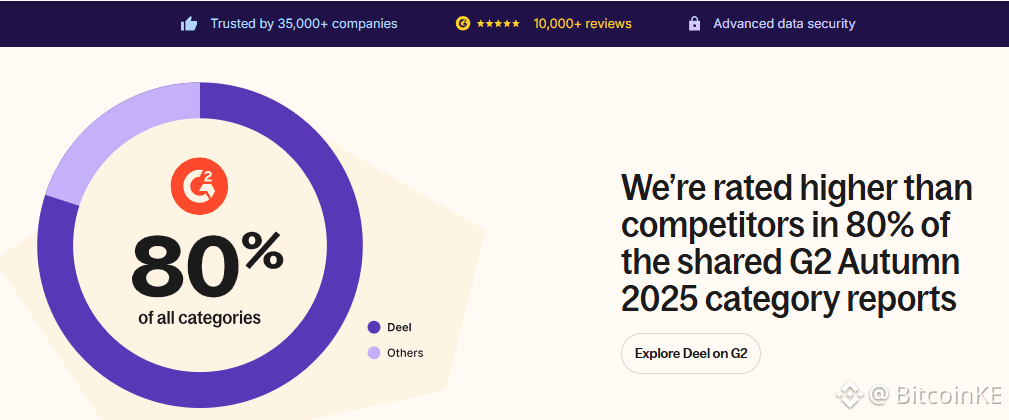Image resolution: width=1009 pixels, height=420 pixels.
Task: Click the light purple Others legend dot
Action: pyautogui.click(x=374, y=353)
